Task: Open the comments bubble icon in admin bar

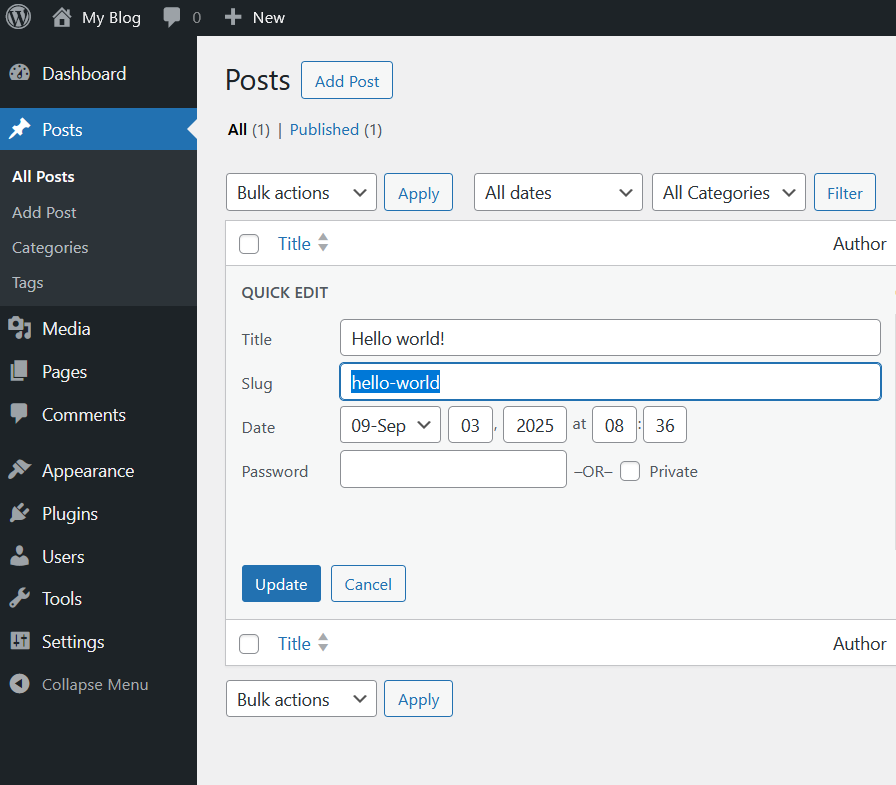Action: pyautogui.click(x=172, y=17)
